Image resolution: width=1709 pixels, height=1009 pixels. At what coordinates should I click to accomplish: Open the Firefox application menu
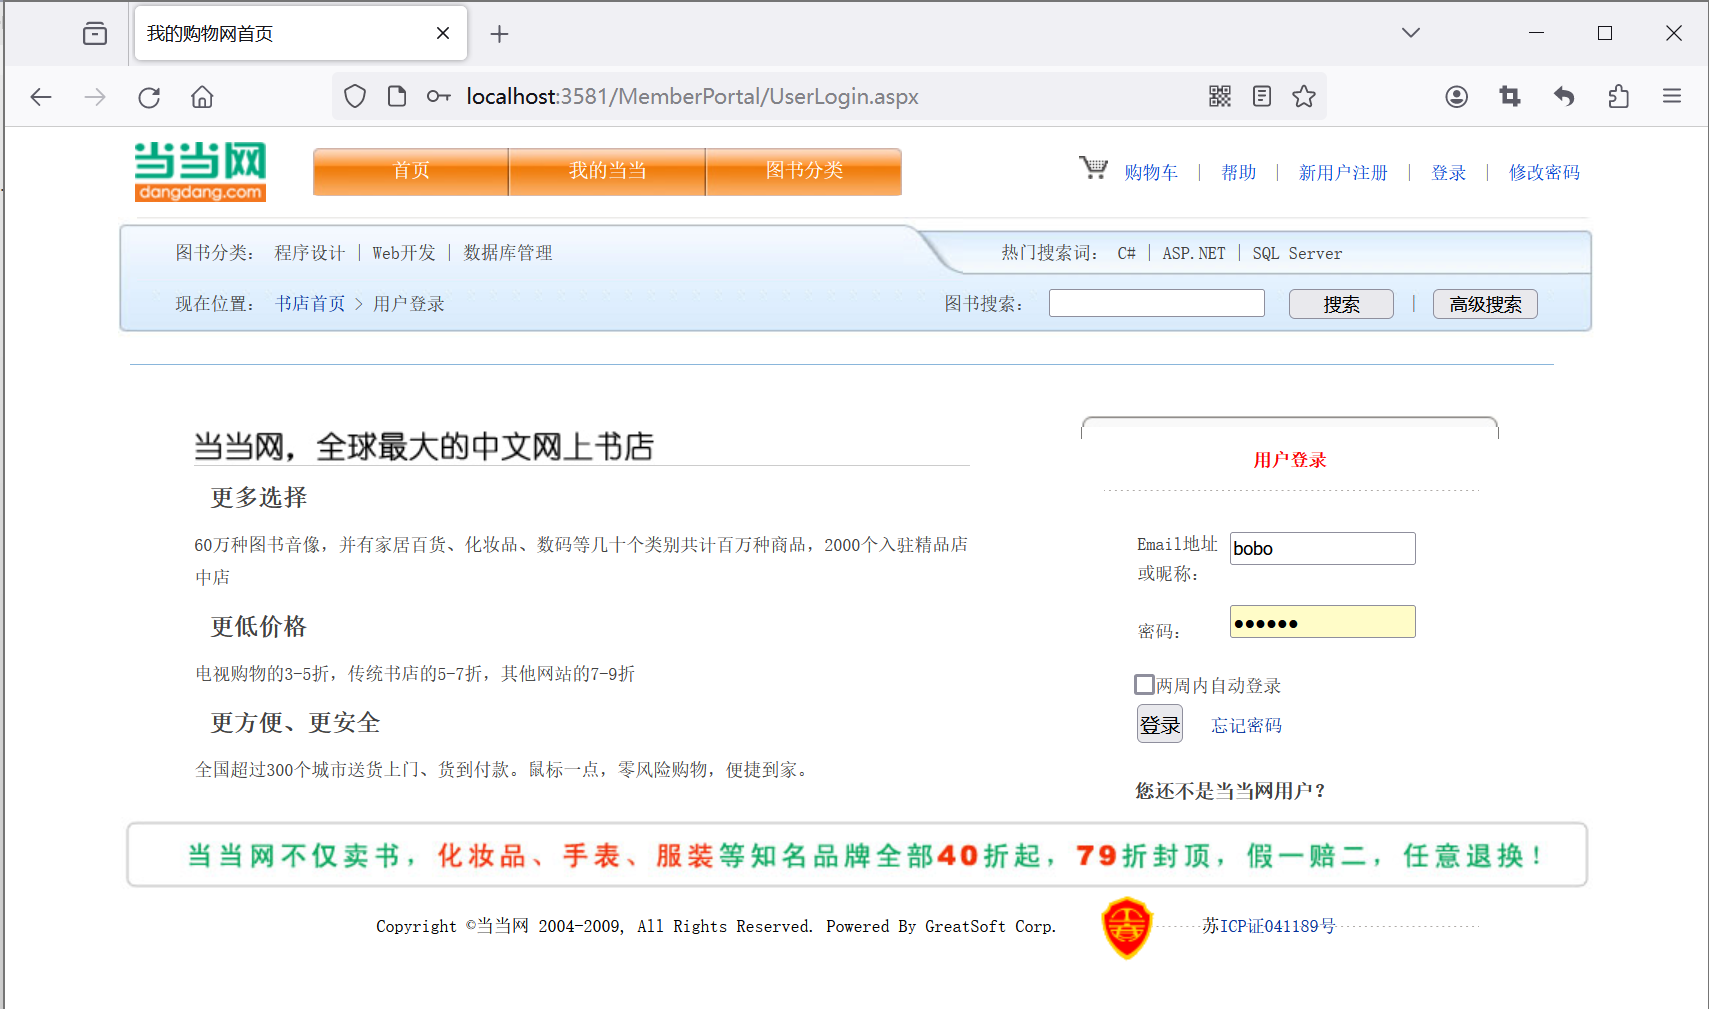(1671, 96)
